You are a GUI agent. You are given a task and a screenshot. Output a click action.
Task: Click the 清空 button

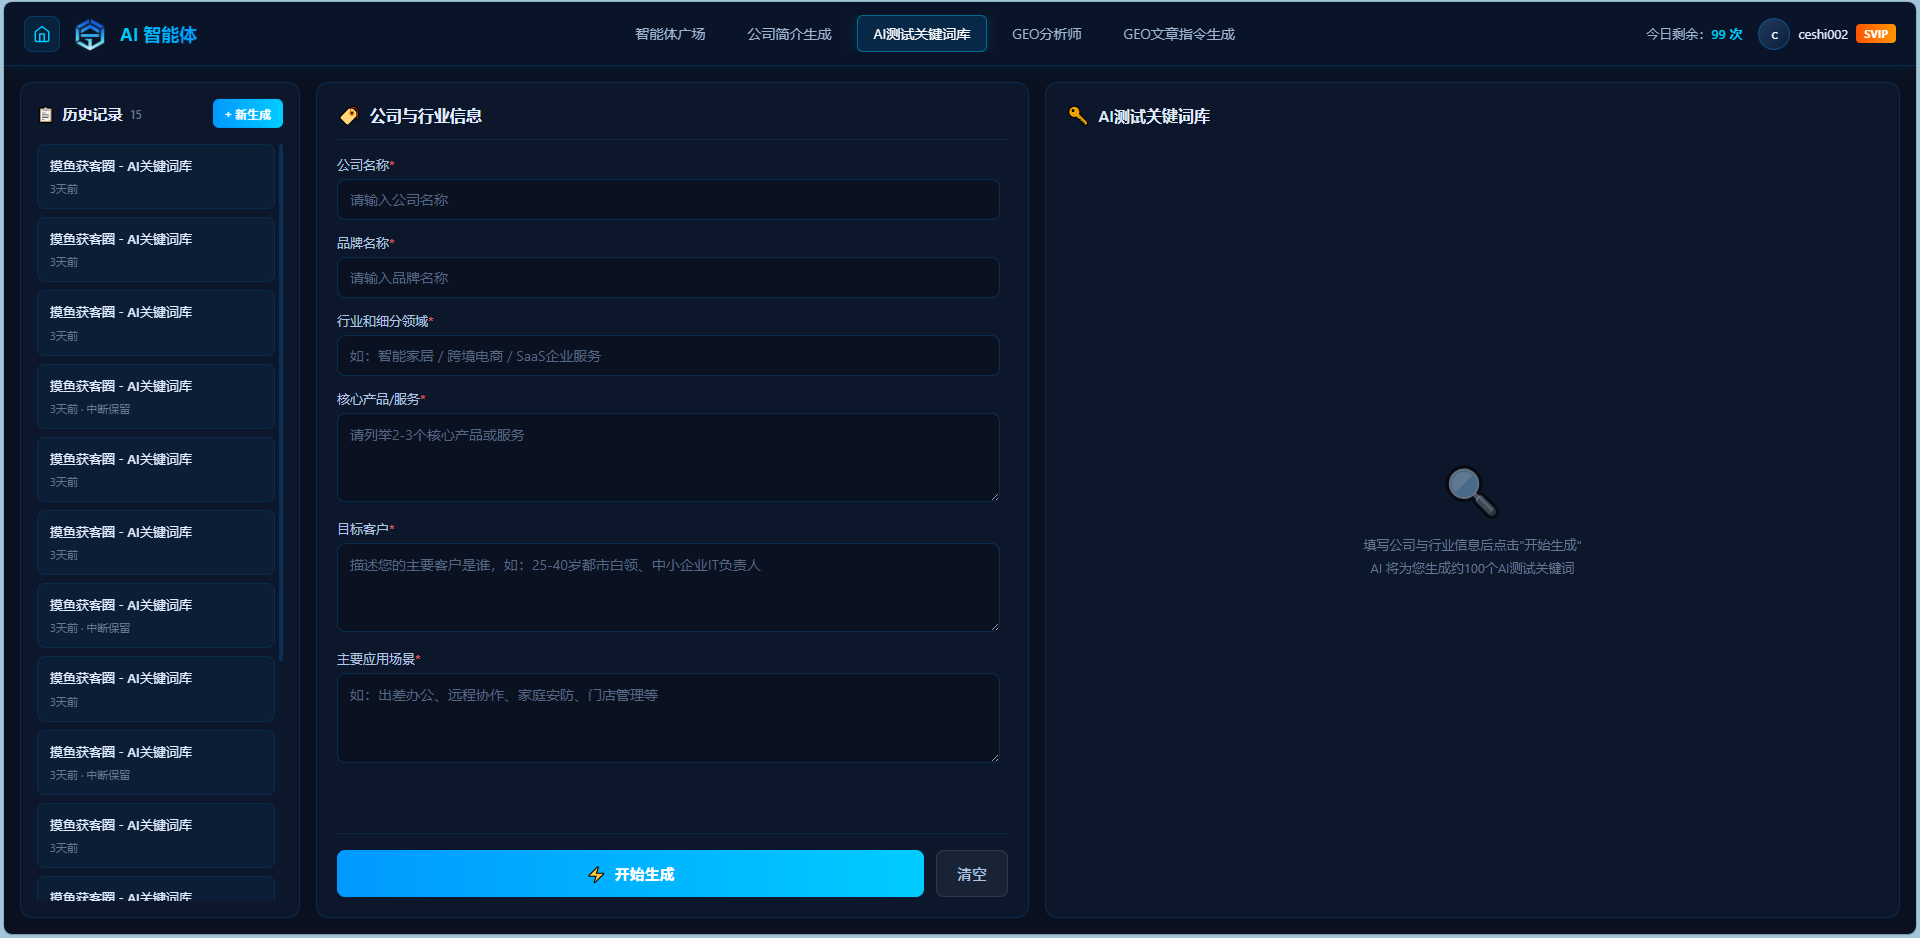point(971,874)
